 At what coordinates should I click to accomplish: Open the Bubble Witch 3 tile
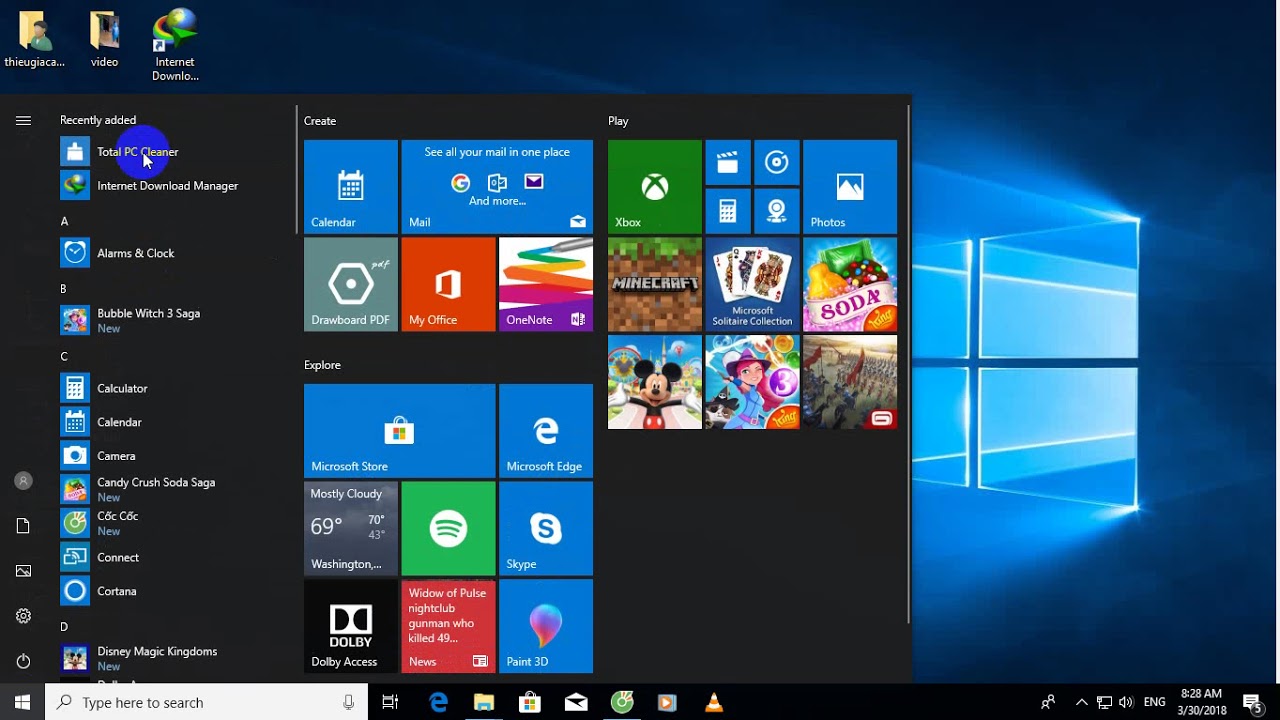point(752,382)
